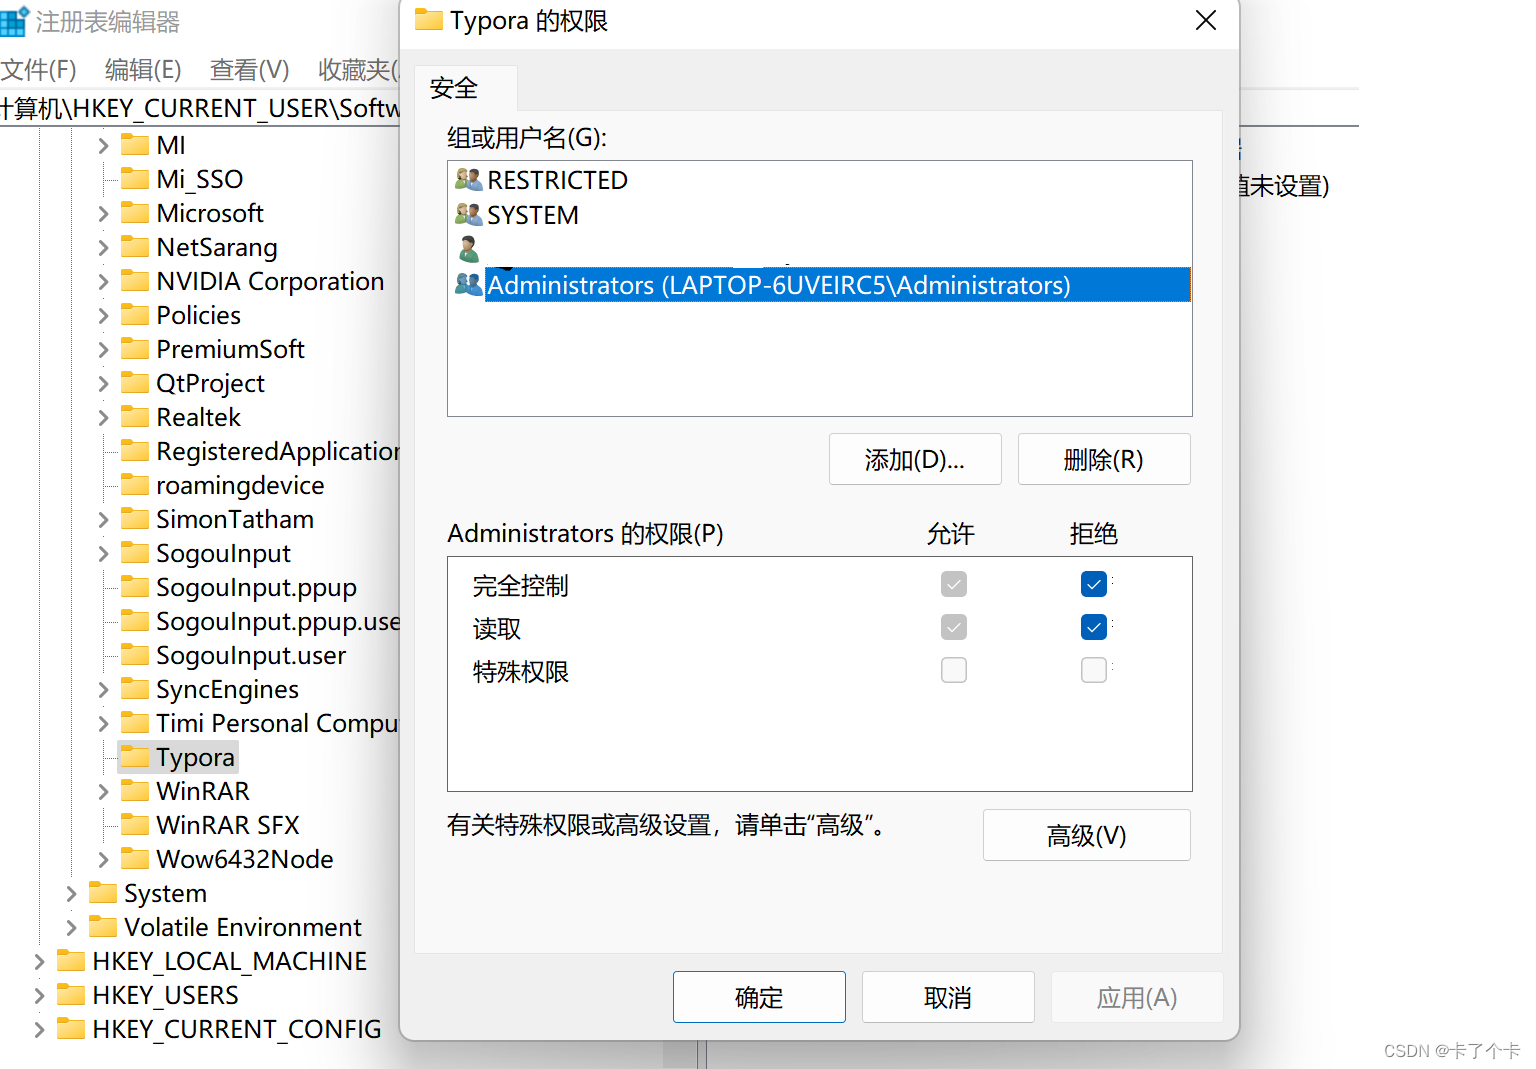The width and height of the screenshot is (1536, 1069).
Task: Click the PremiumSoft folder icon
Action: click(x=135, y=349)
